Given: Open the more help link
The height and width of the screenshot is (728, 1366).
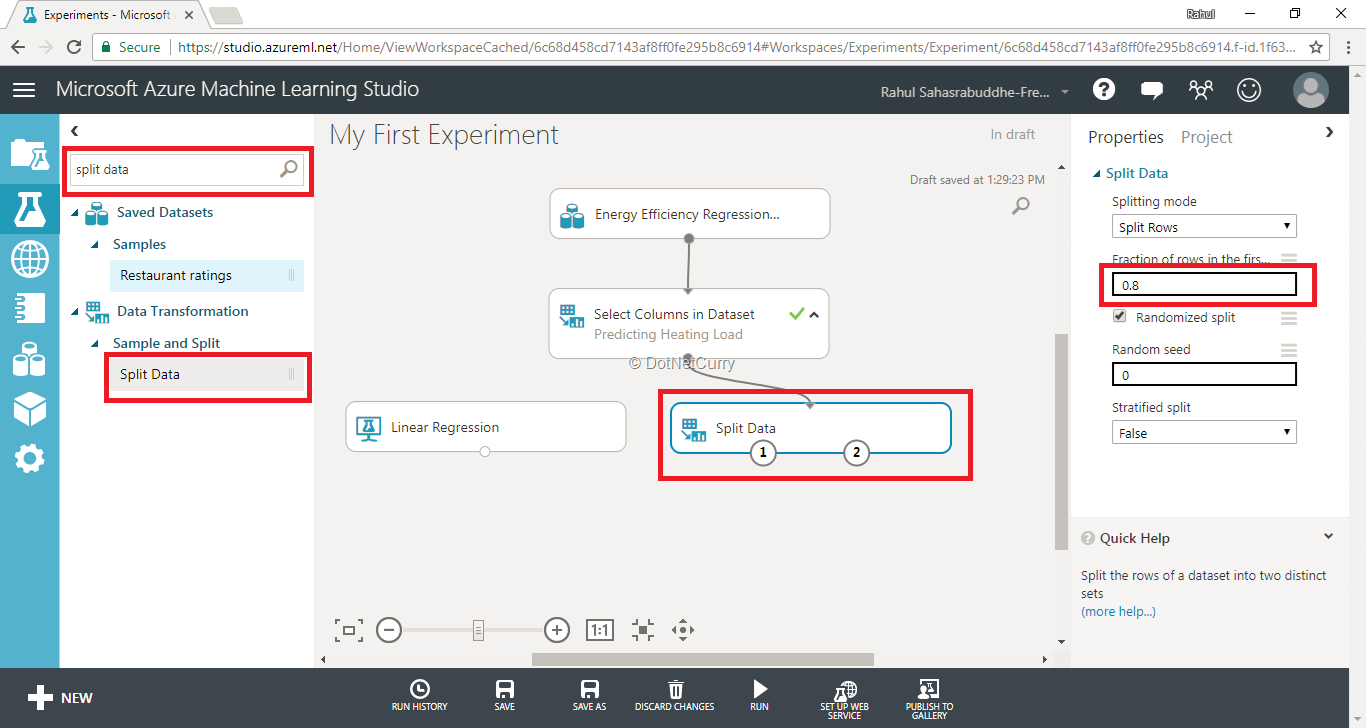Looking at the screenshot, I should tap(1118, 611).
